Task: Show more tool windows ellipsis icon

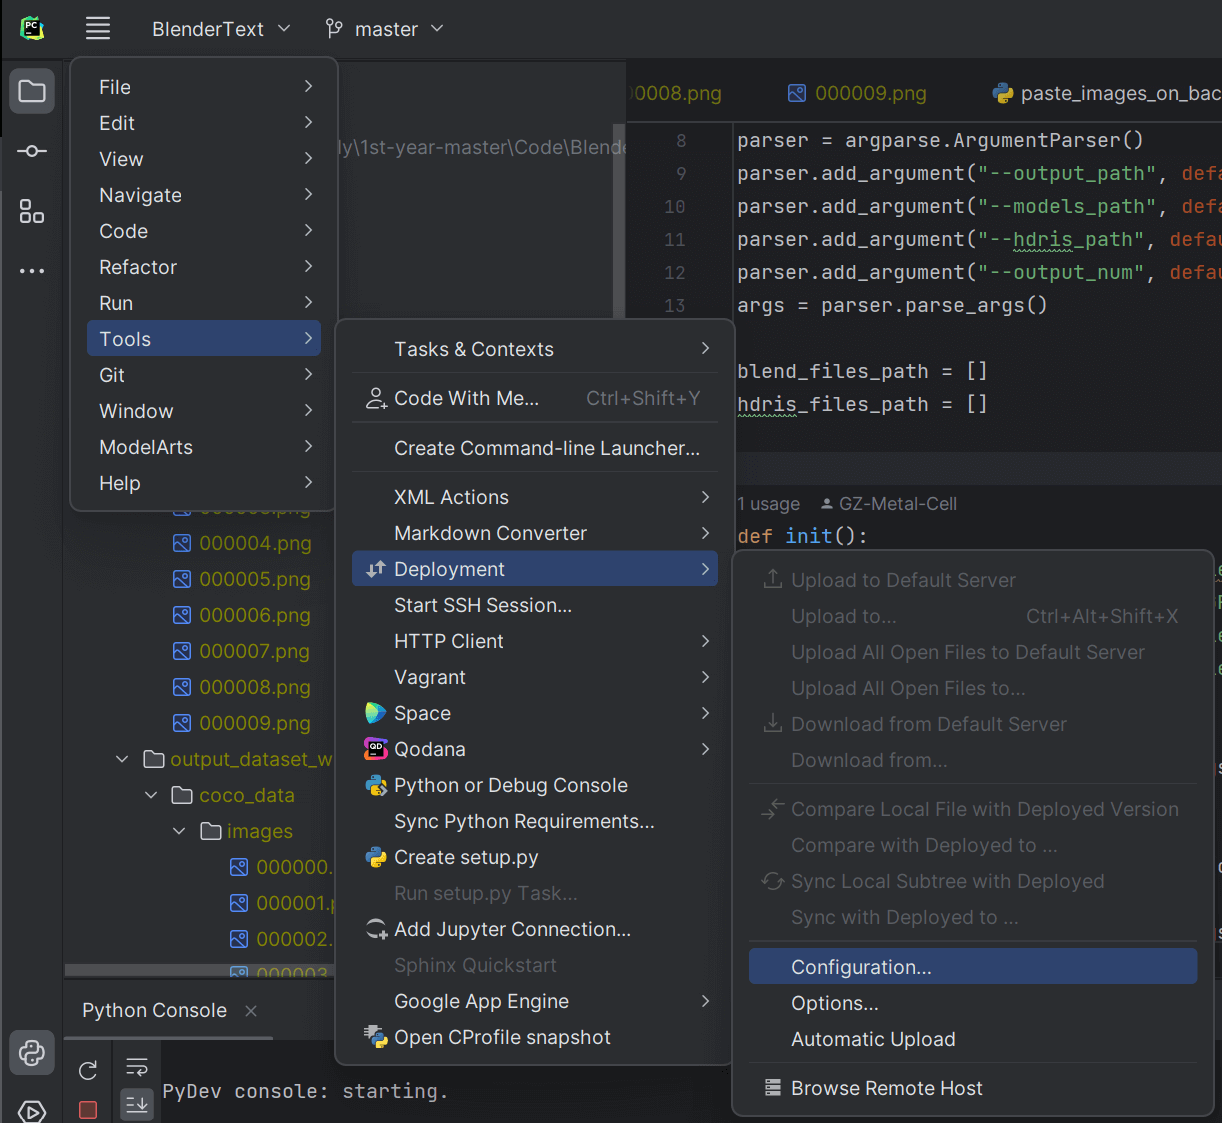Action: [32, 271]
